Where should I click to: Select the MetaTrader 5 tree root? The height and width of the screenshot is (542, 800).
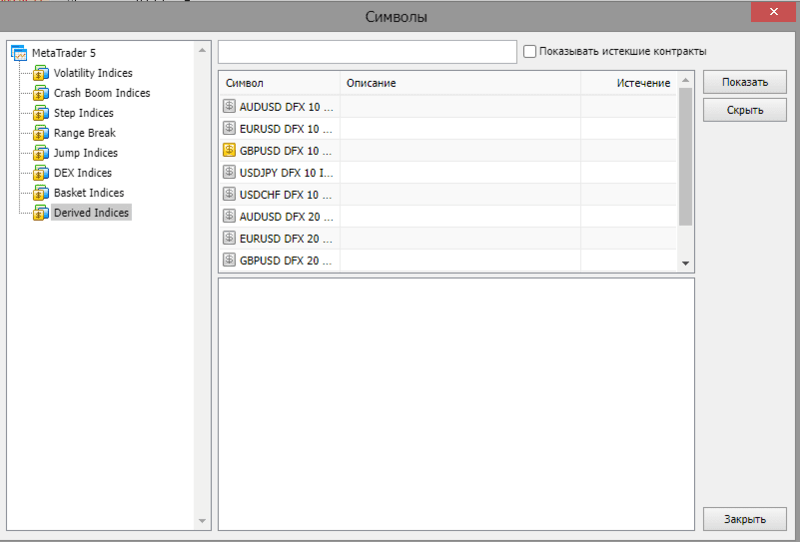[x=63, y=53]
